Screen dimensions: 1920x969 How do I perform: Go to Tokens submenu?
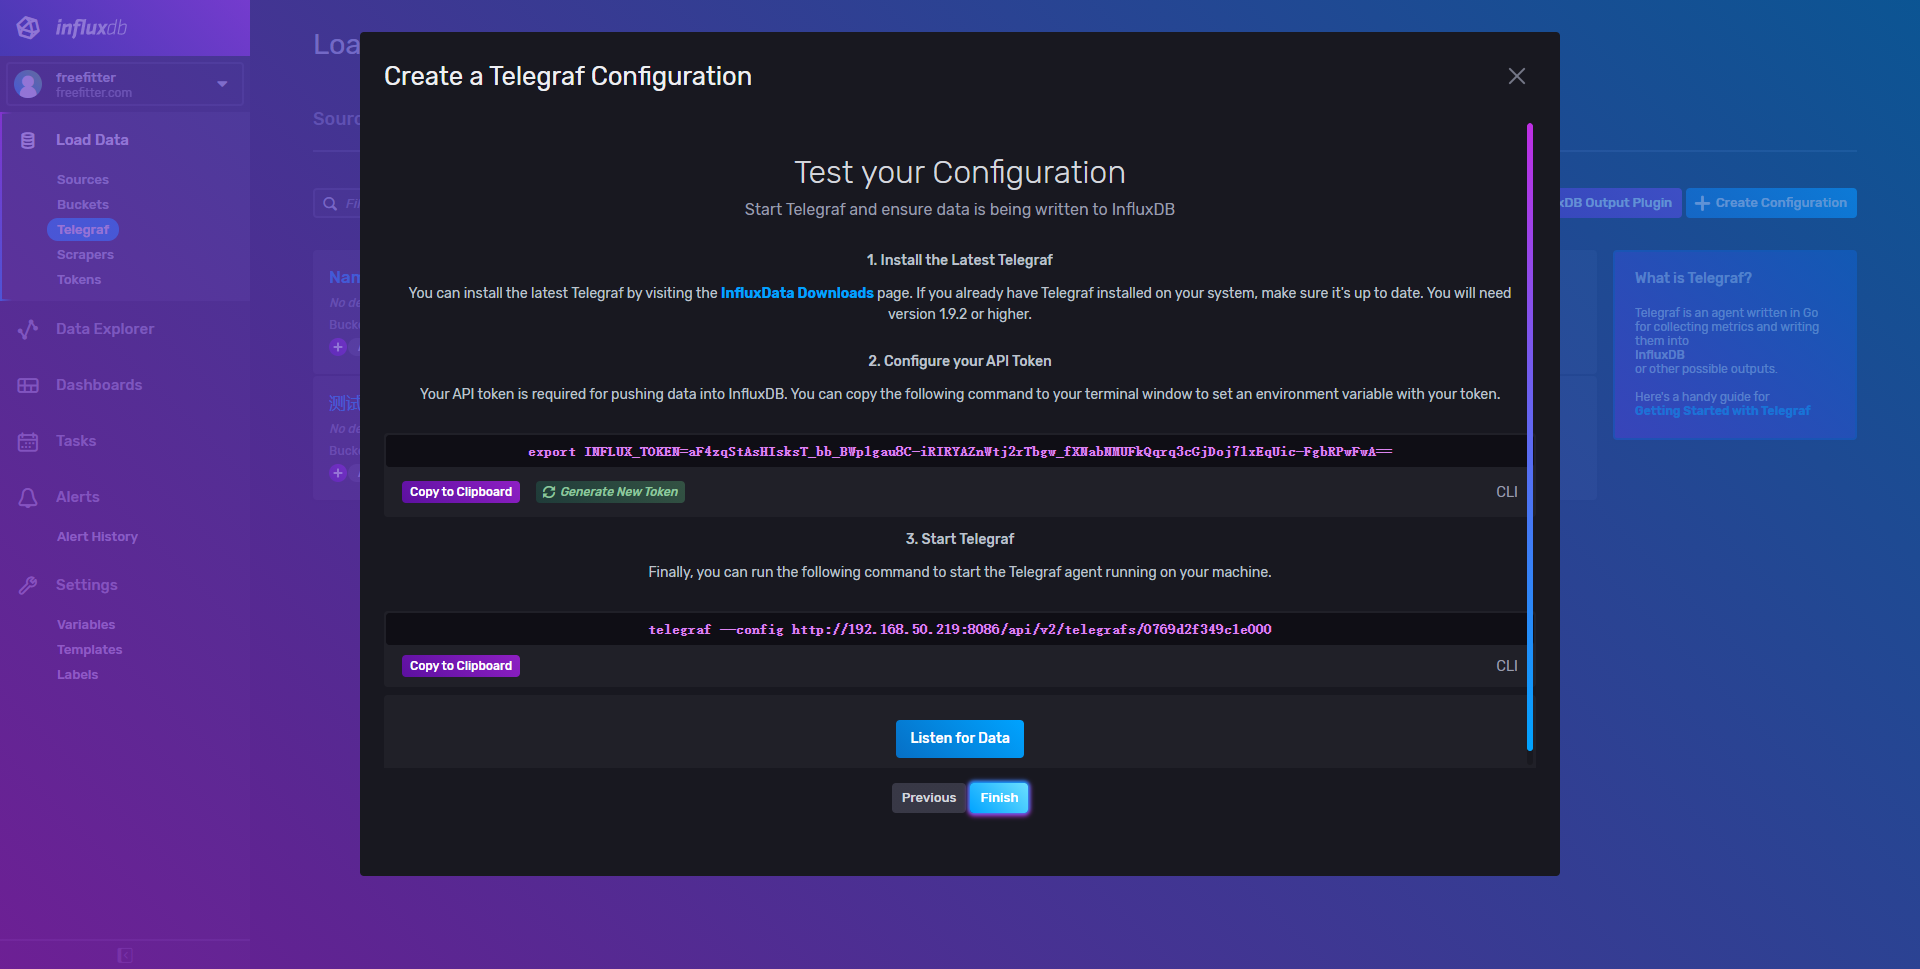(x=79, y=280)
